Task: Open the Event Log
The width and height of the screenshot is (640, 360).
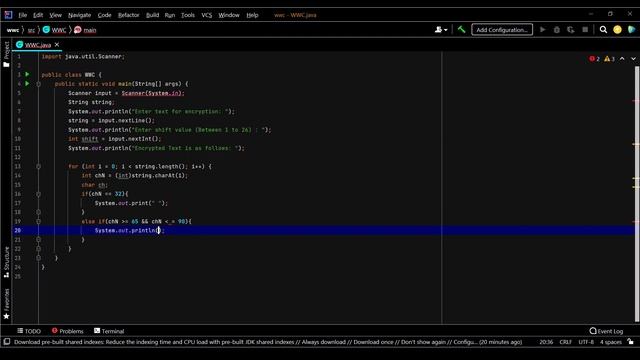Action: [606, 331]
